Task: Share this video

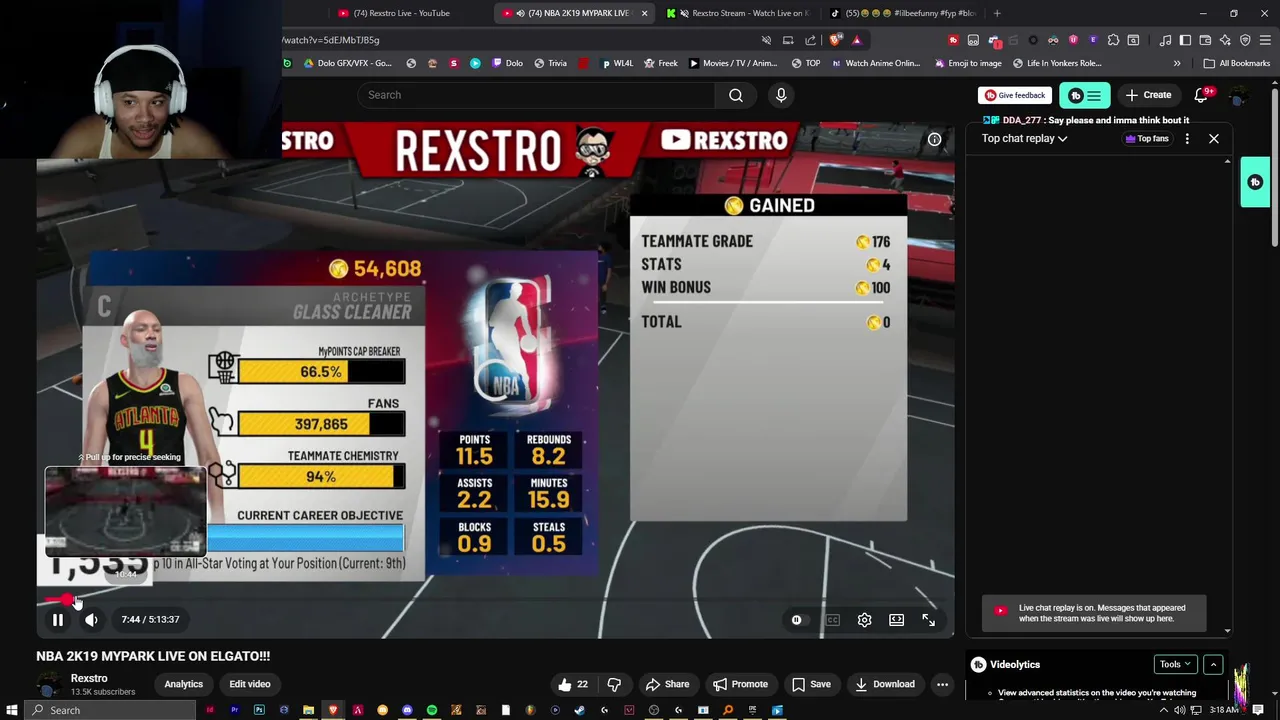Action: [x=667, y=684]
